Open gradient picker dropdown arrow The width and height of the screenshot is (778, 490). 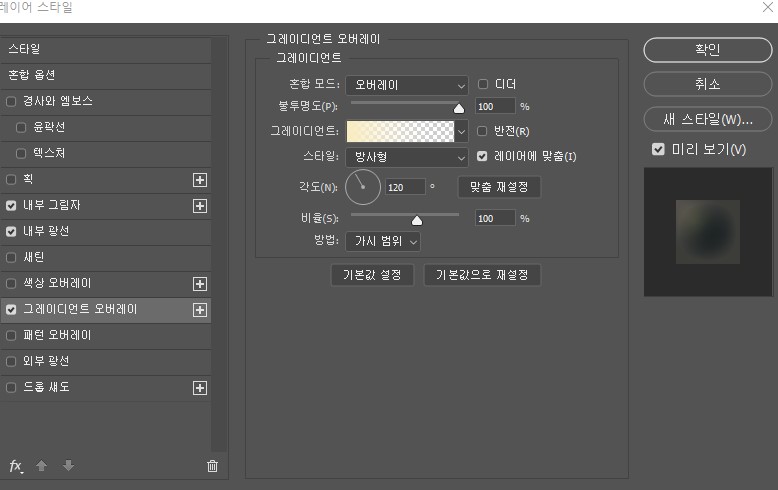point(461,131)
